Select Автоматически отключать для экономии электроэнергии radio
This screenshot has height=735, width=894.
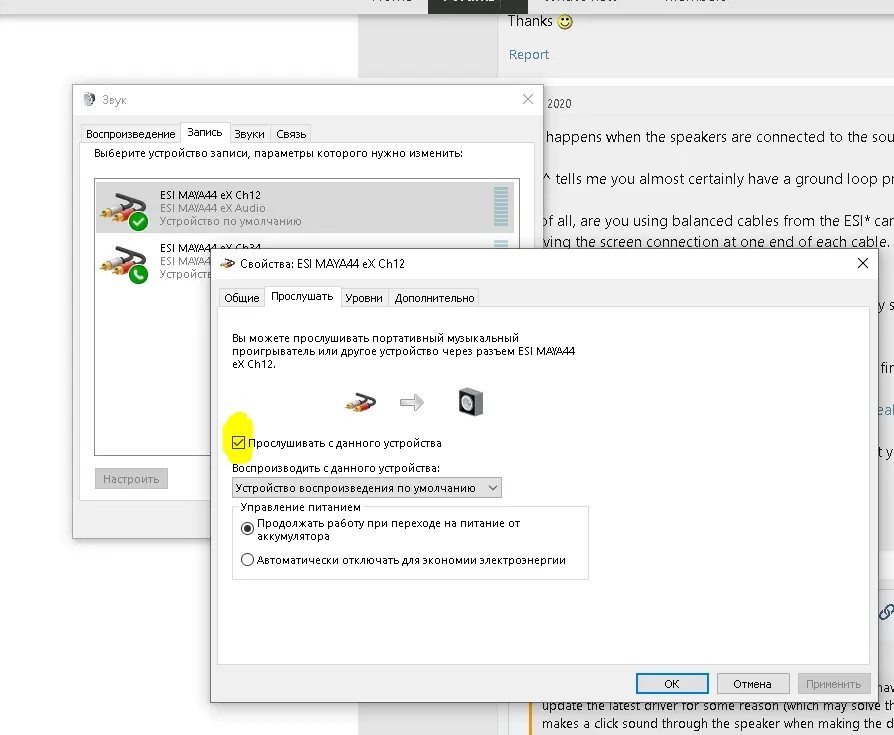tap(247, 560)
